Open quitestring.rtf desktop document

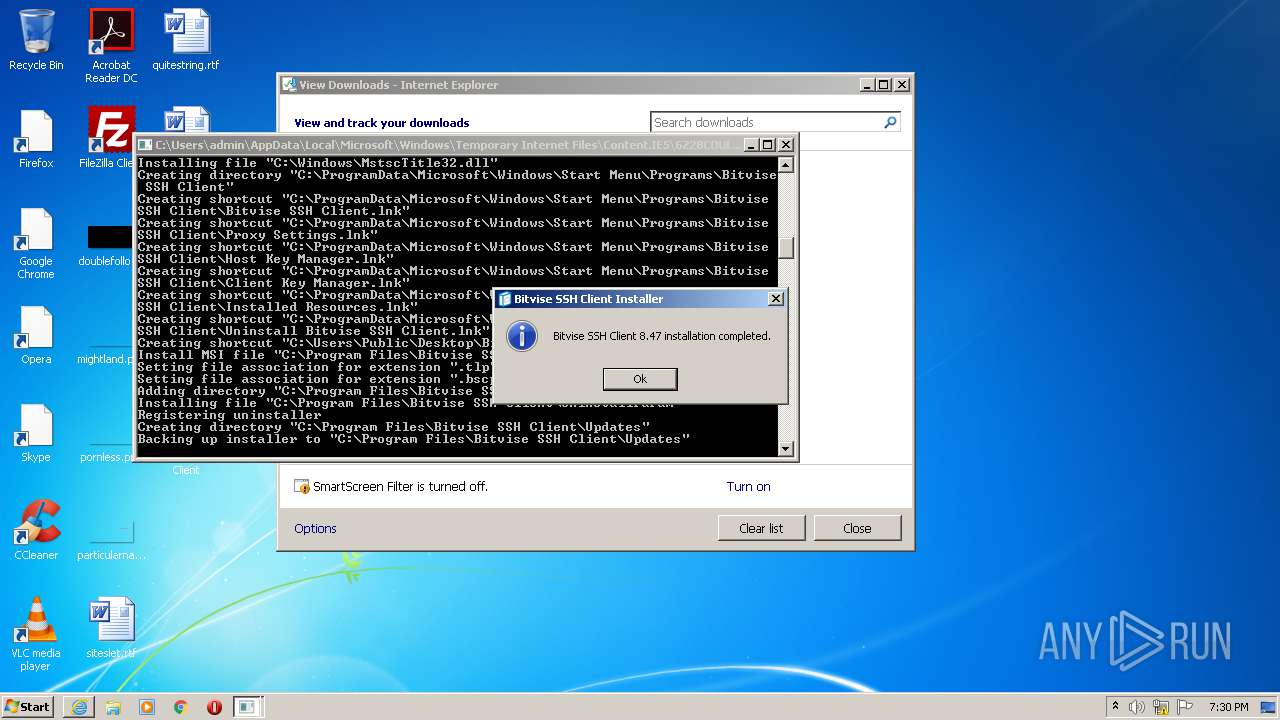pos(186,40)
